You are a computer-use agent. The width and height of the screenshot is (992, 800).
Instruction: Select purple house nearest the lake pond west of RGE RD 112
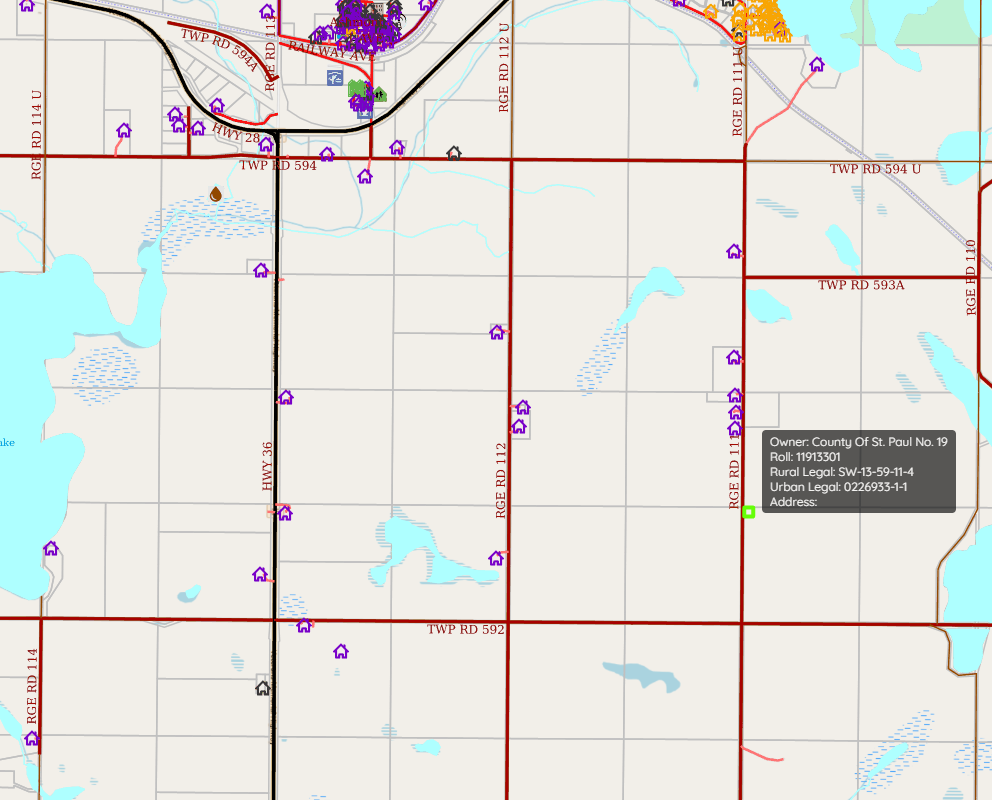[x=496, y=558]
